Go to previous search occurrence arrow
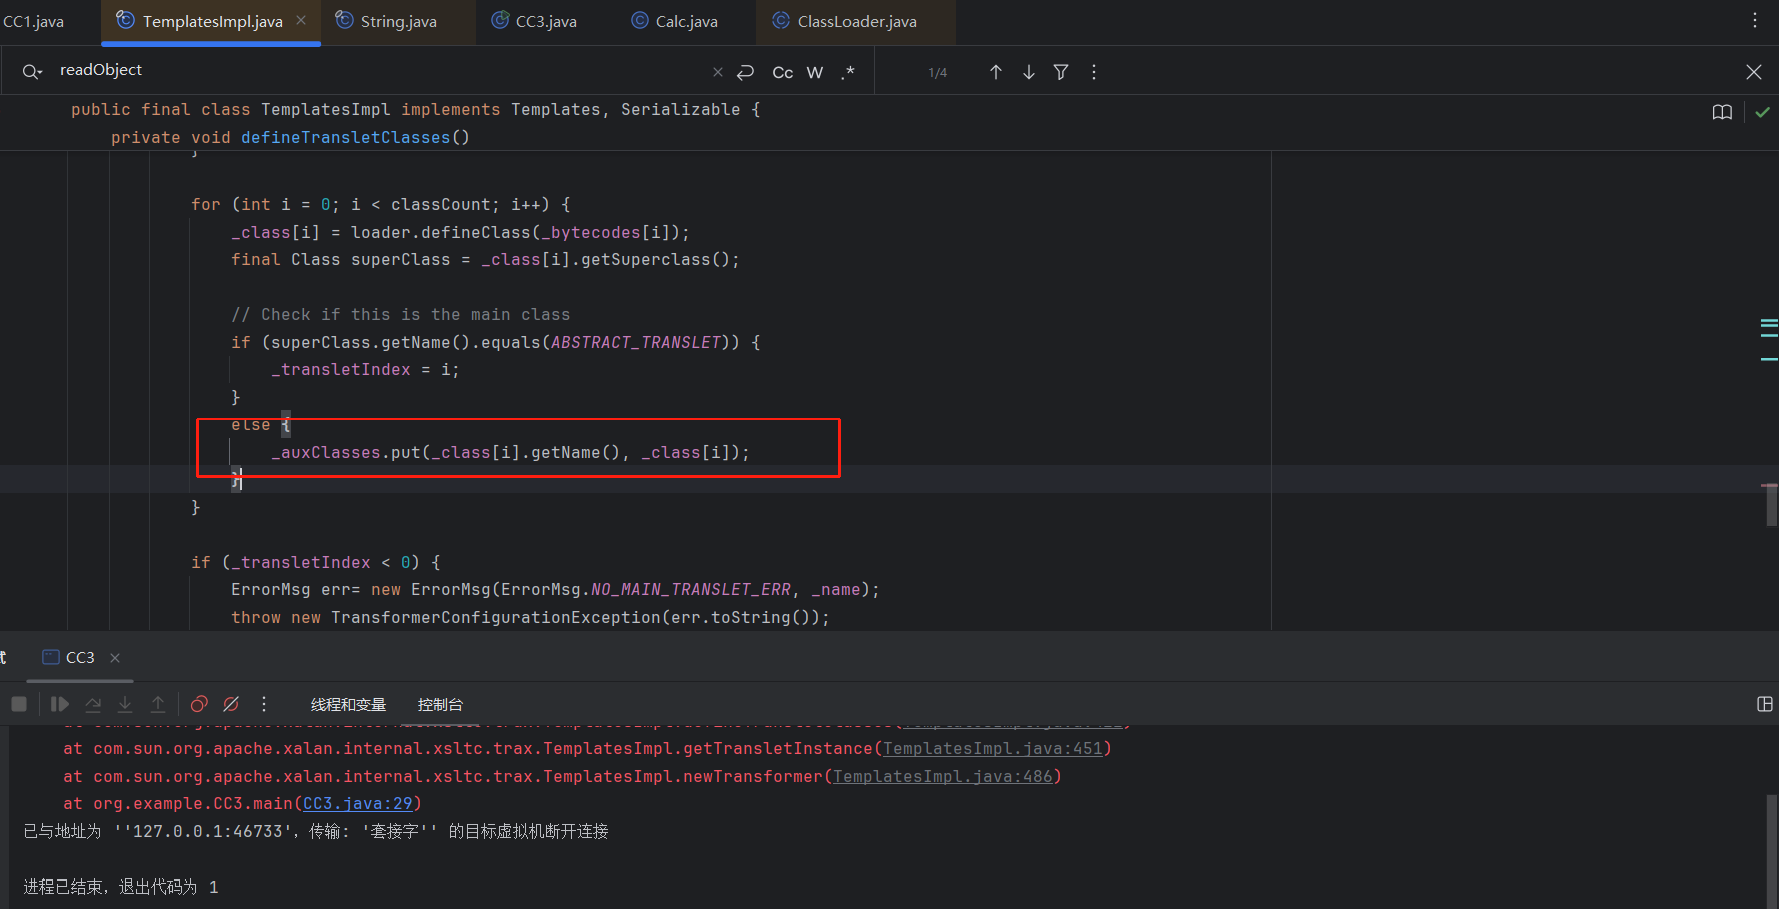This screenshot has height=909, width=1779. coord(996,72)
